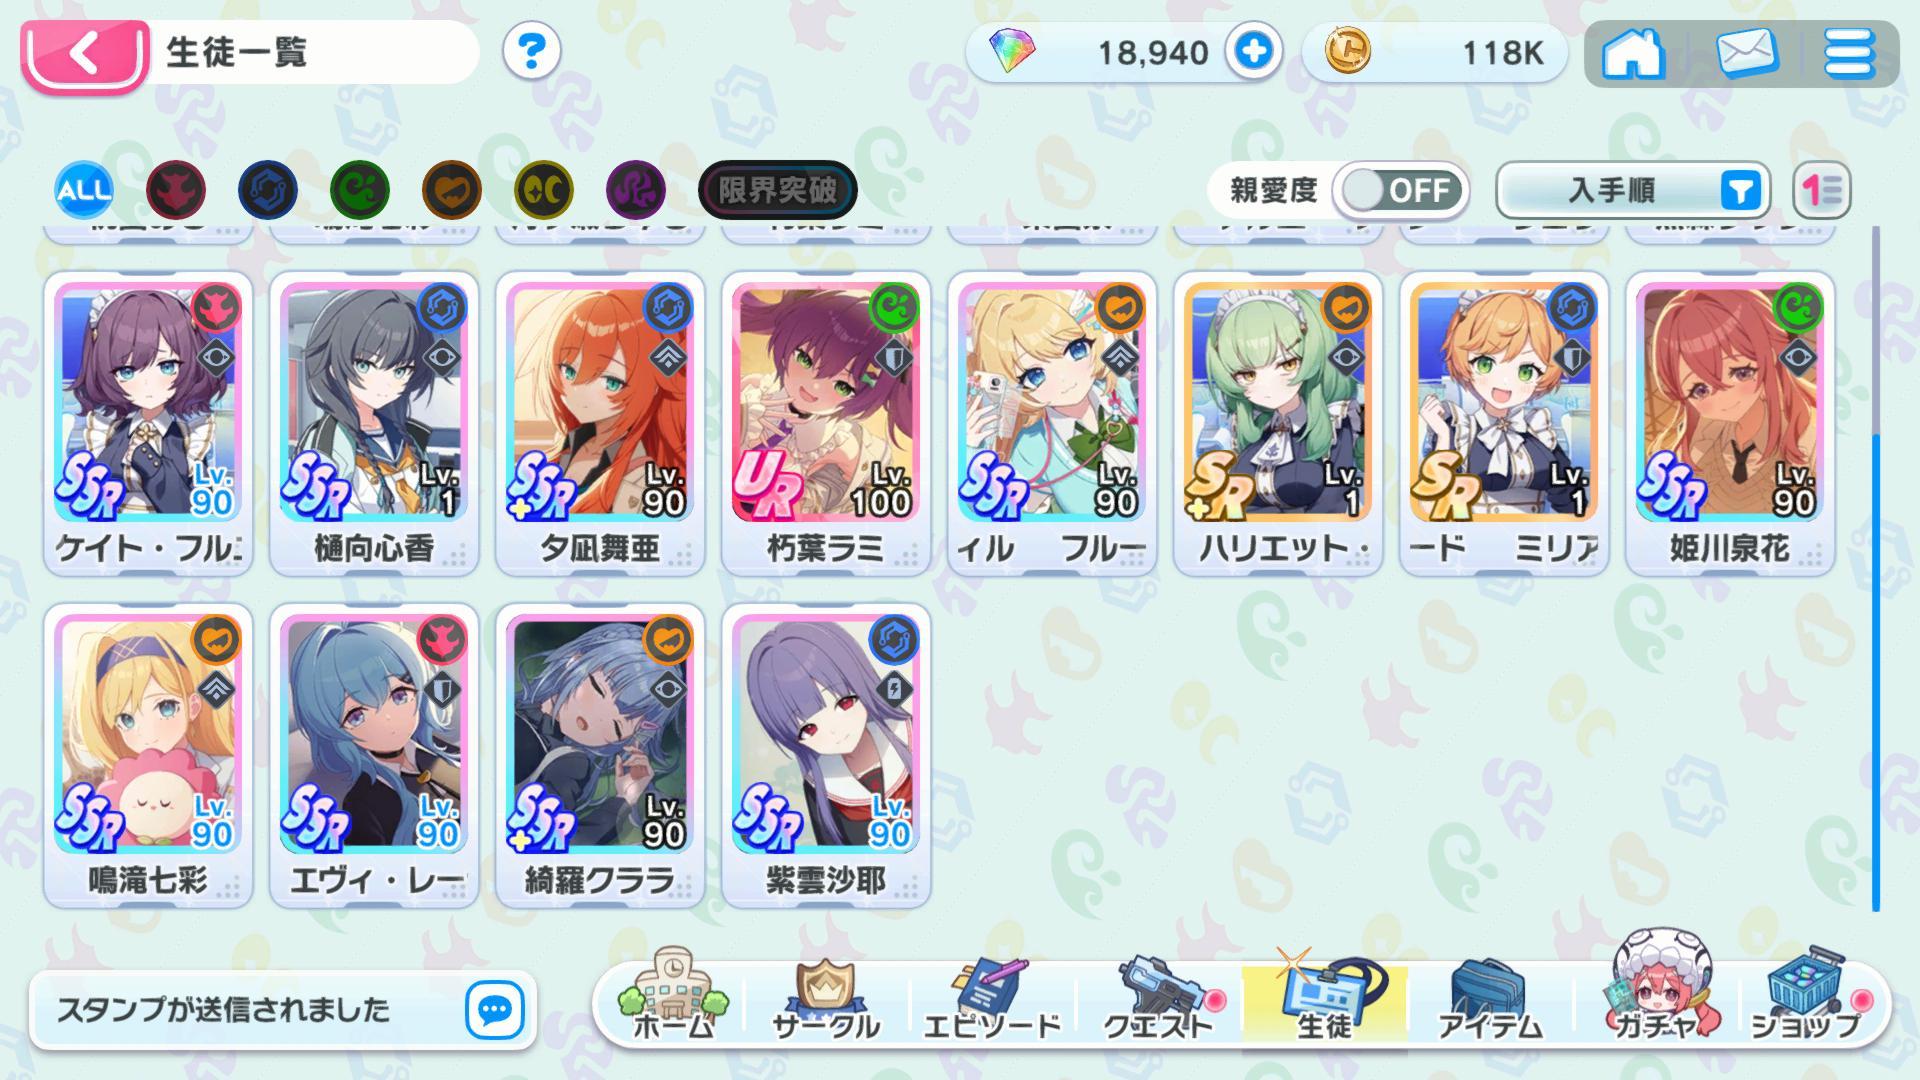1920x1080 pixels.
Task: Toggle the 限界突破 filter
Action: point(778,190)
